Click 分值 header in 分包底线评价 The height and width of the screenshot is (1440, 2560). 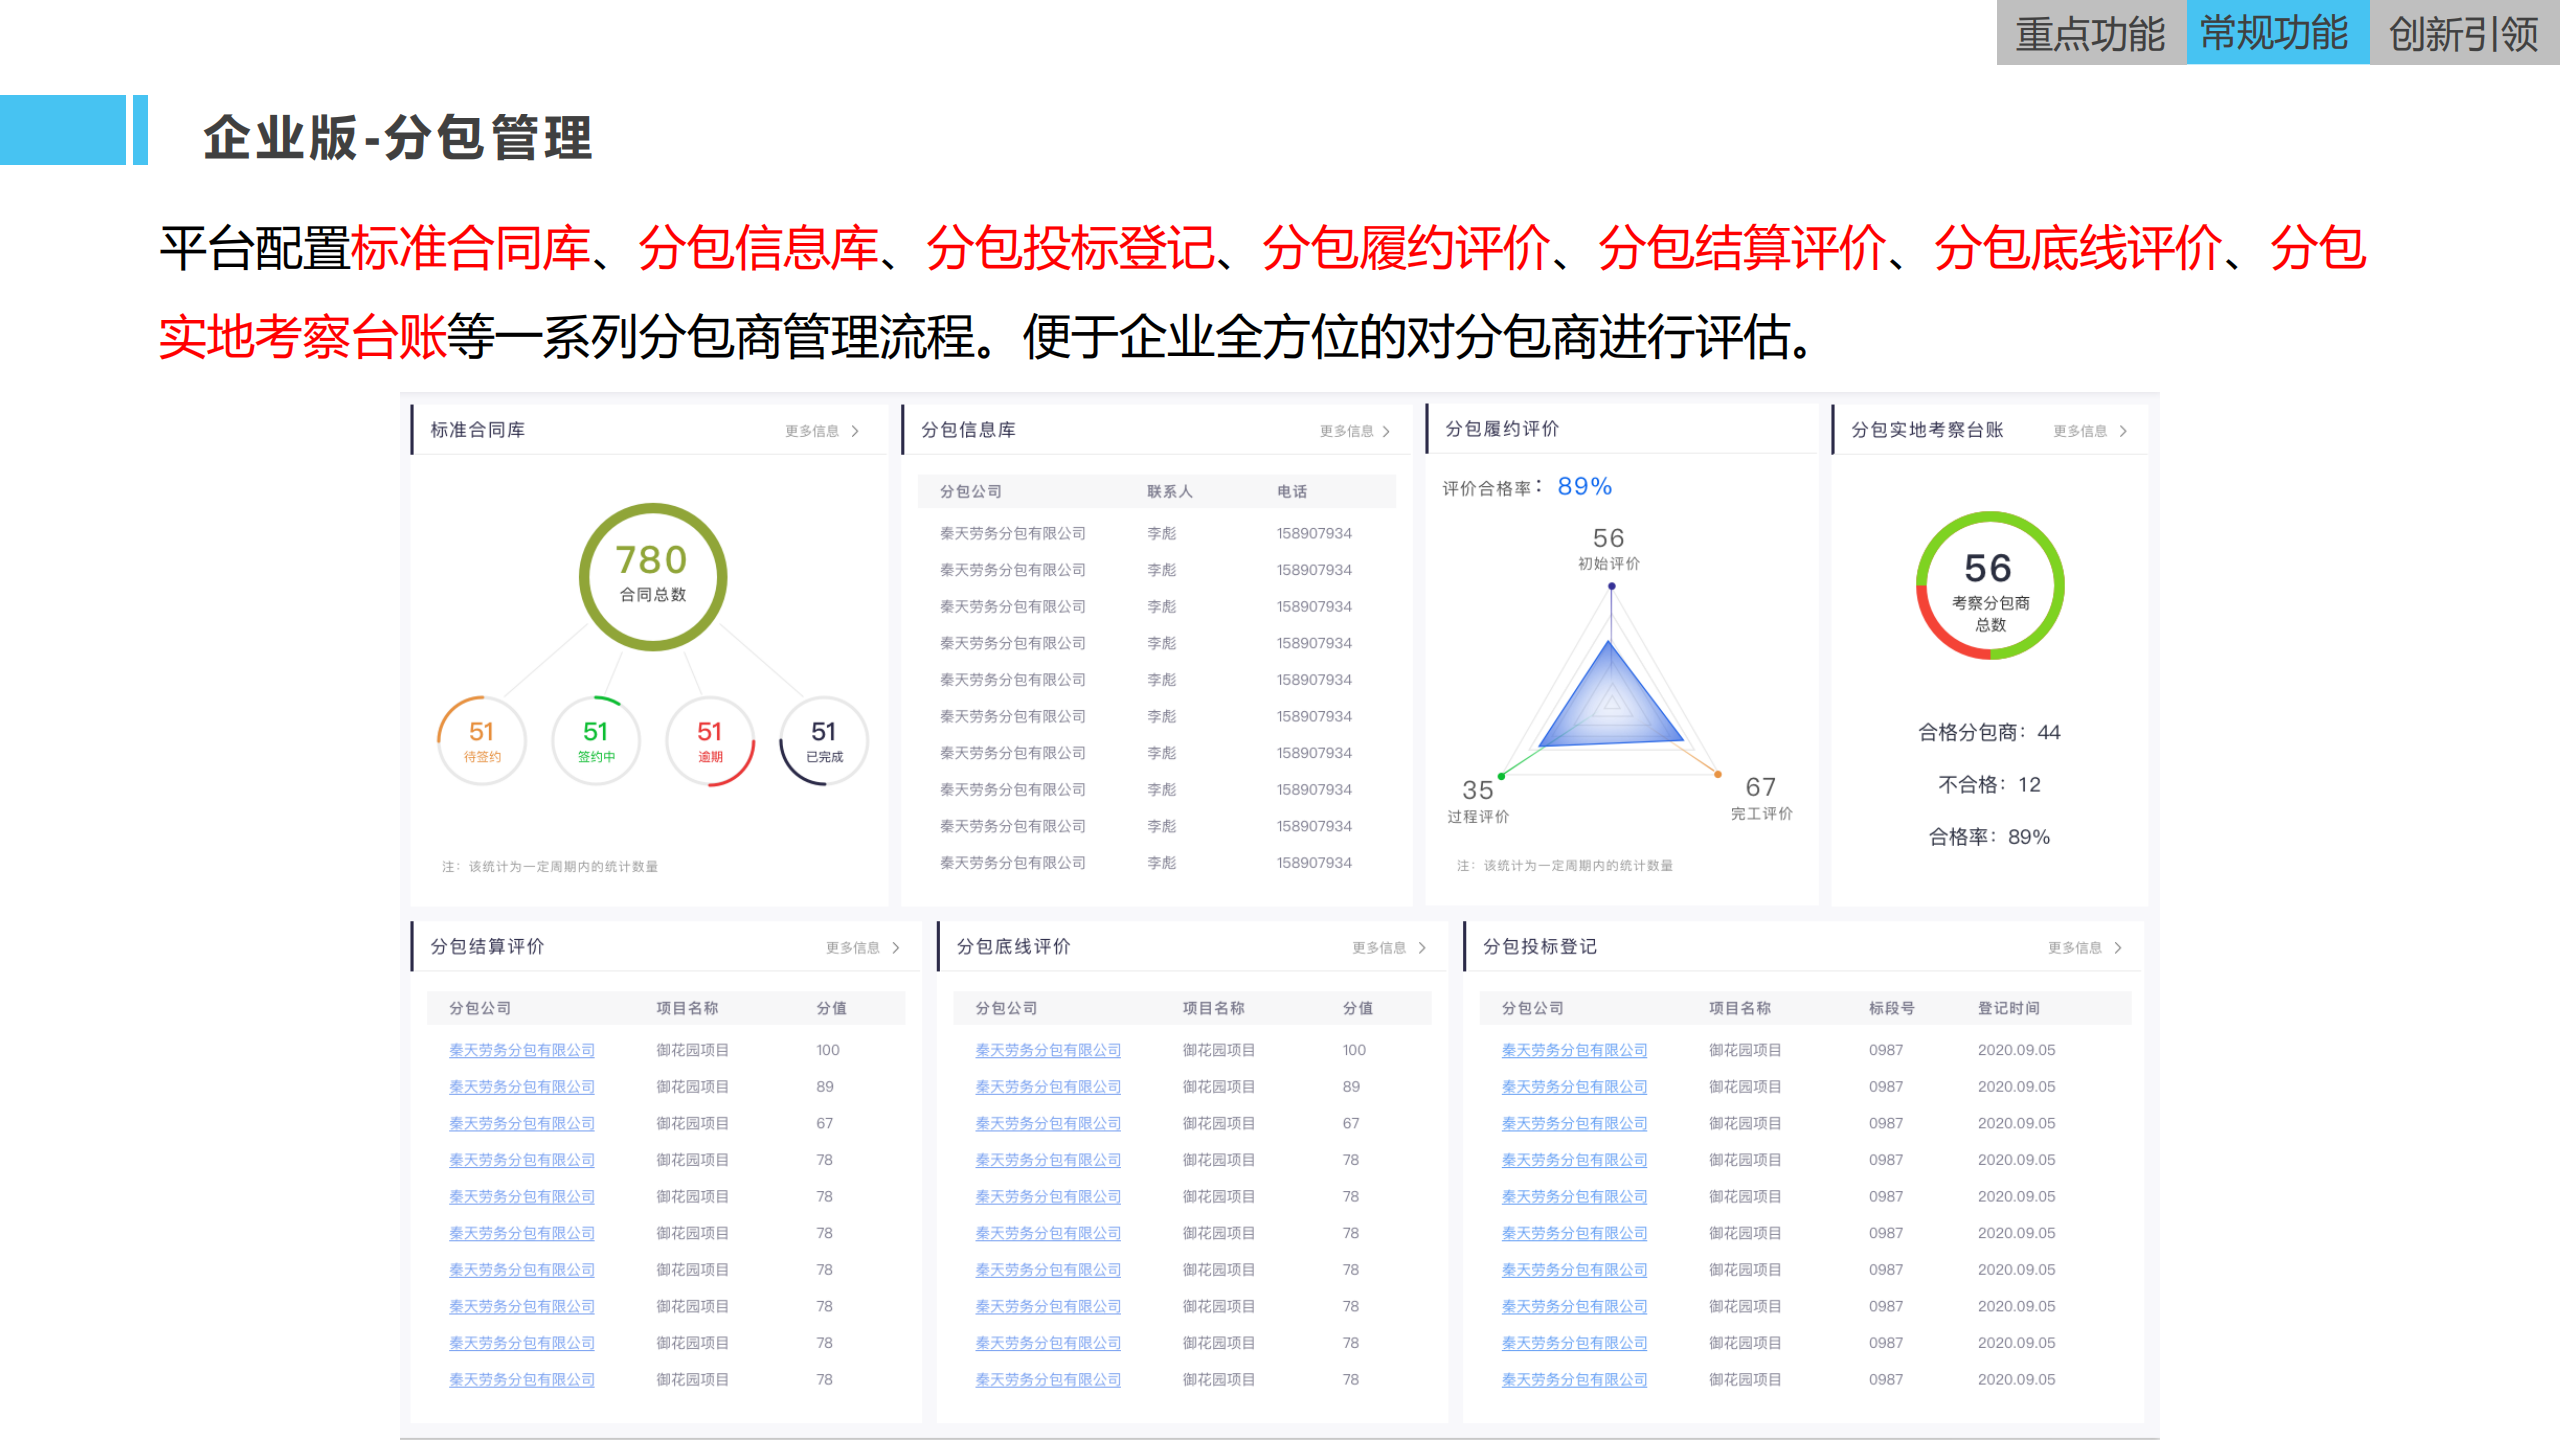tap(1358, 1009)
